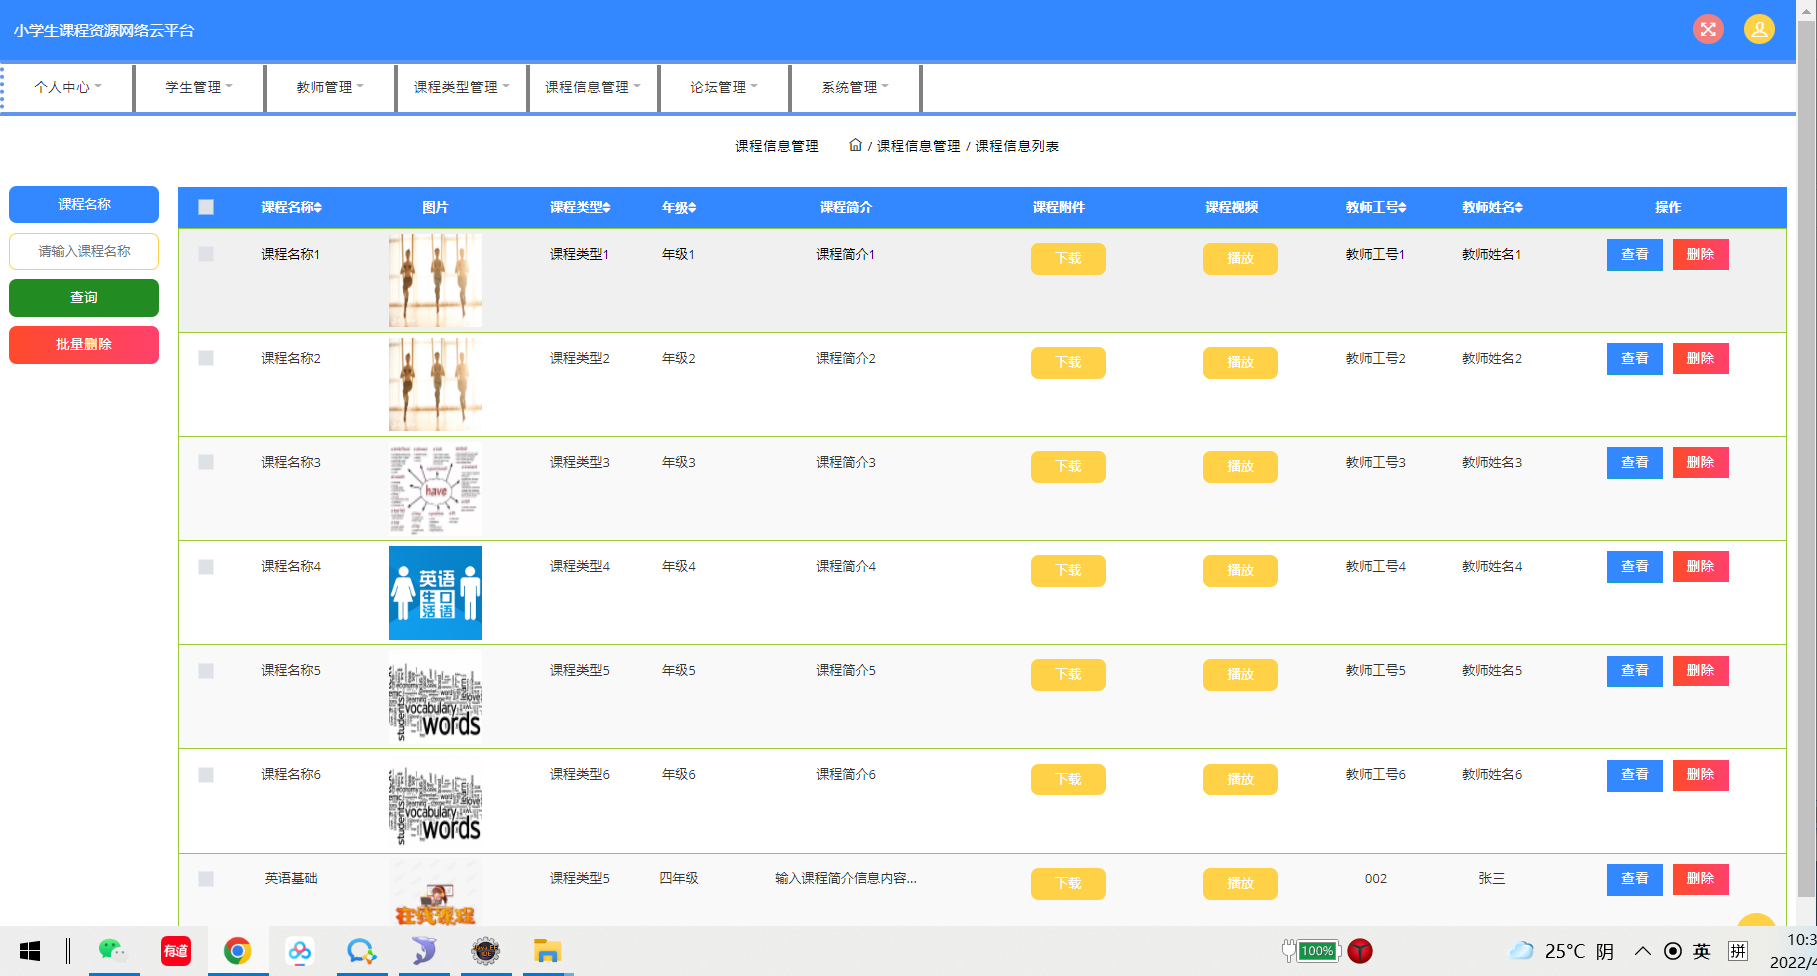Image resolution: width=1817 pixels, height=976 pixels.
Task: Click the 请输入课程名称 search field
Action: coord(84,251)
